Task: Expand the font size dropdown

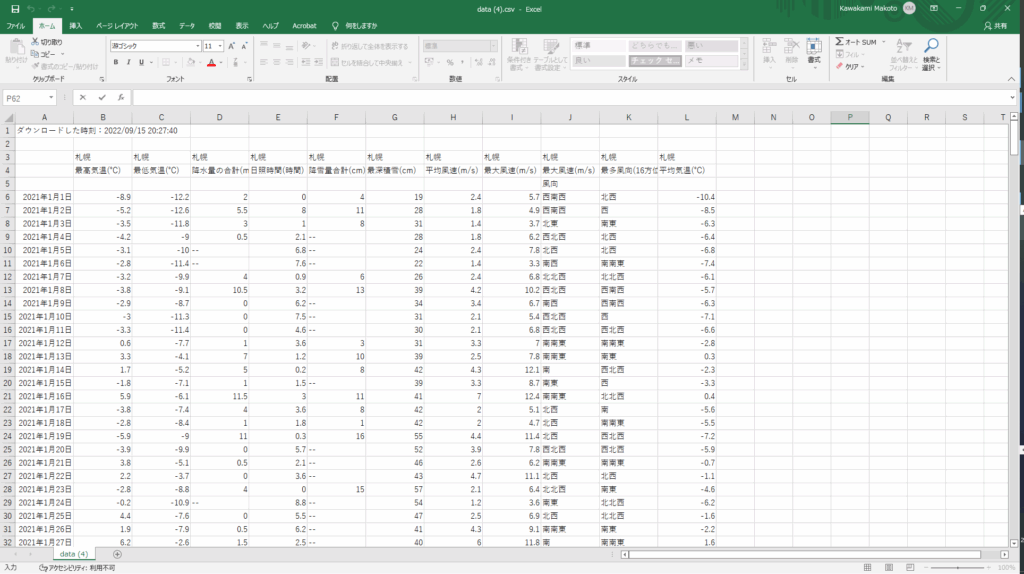Action: [x=220, y=46]
